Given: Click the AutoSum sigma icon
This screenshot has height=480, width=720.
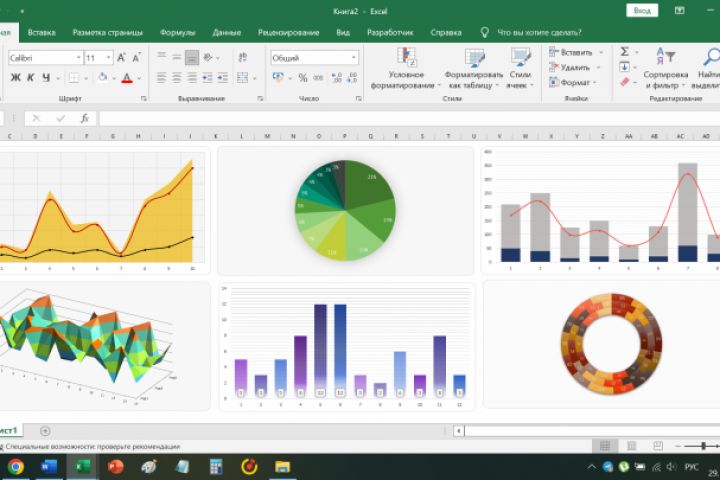Looking at the screenshot, I should (624, 51).
